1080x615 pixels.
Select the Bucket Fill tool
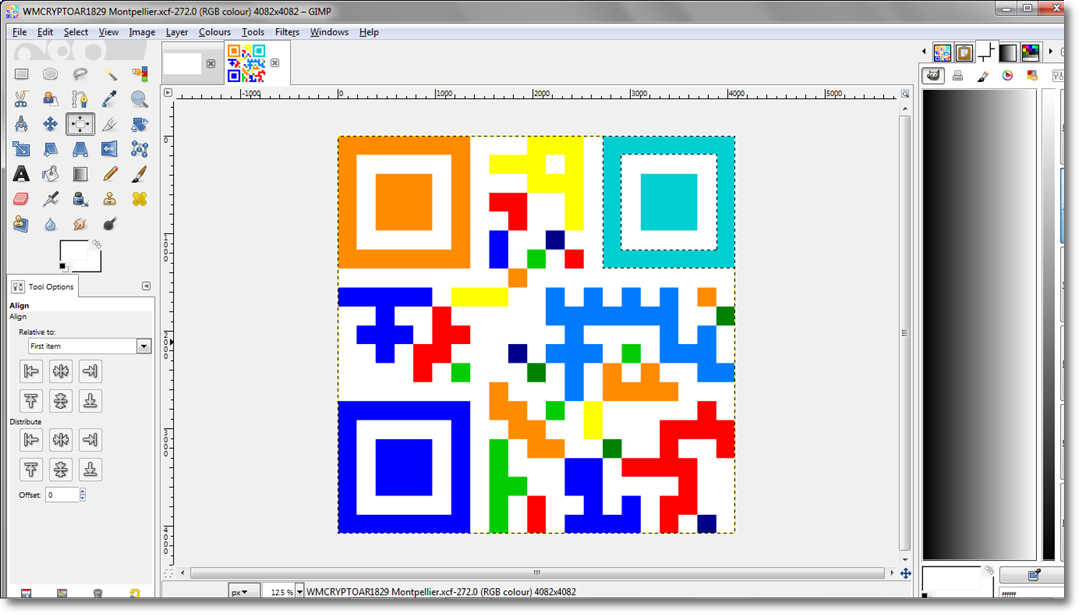tap(50, 174)
